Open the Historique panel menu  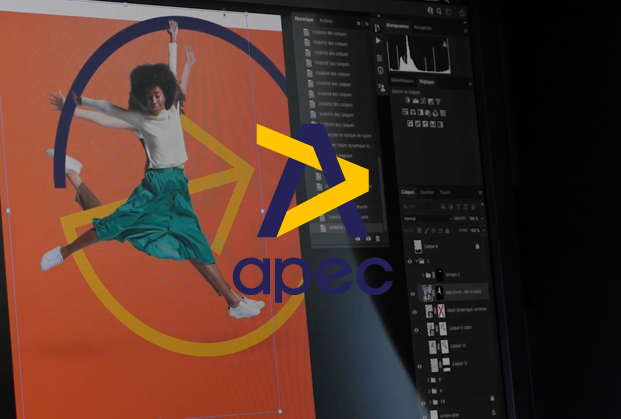pos(367,24)
